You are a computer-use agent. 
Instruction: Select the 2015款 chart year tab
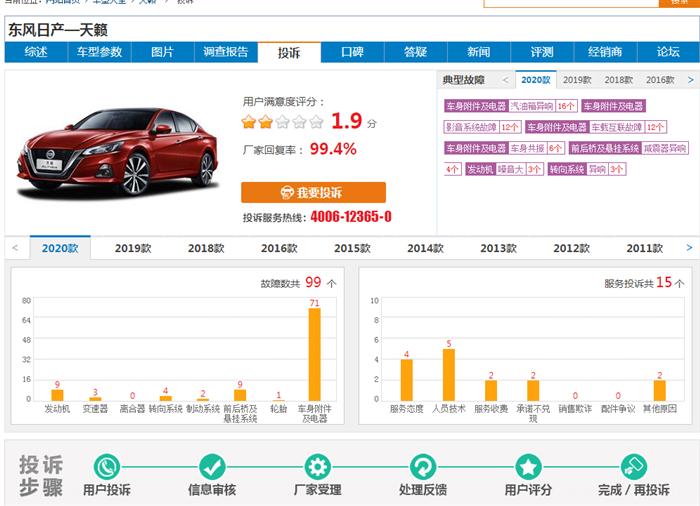point(353,248)
